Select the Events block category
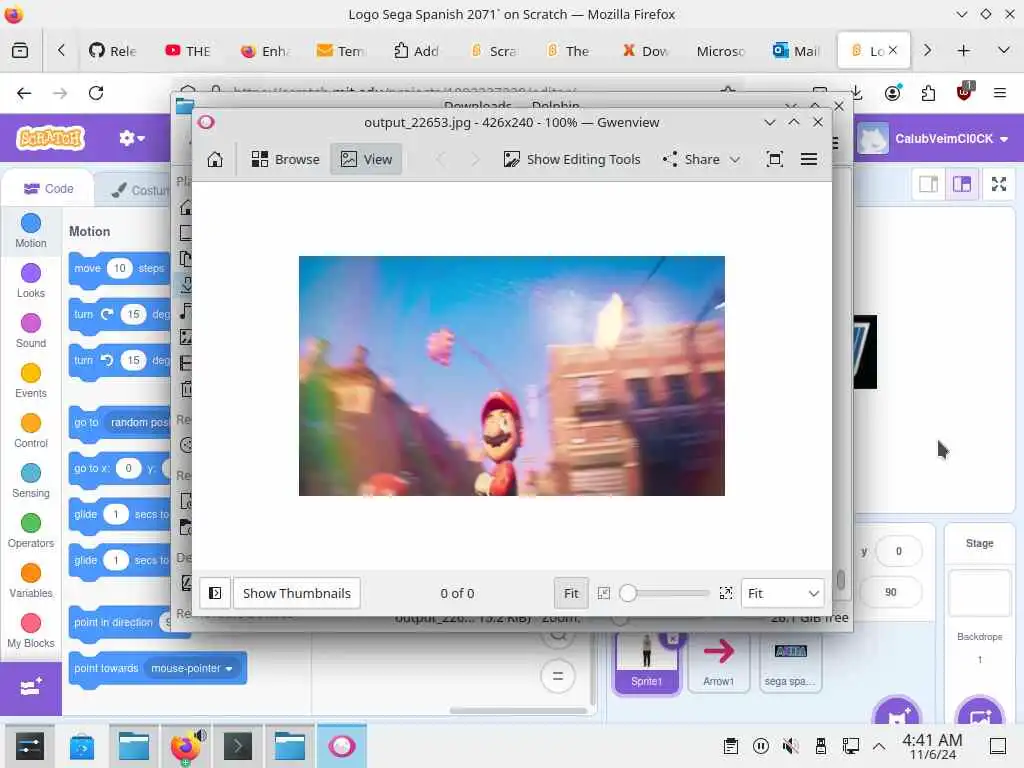The height and width of the screenshot is (768, 1024). click(x=31, y=381)
